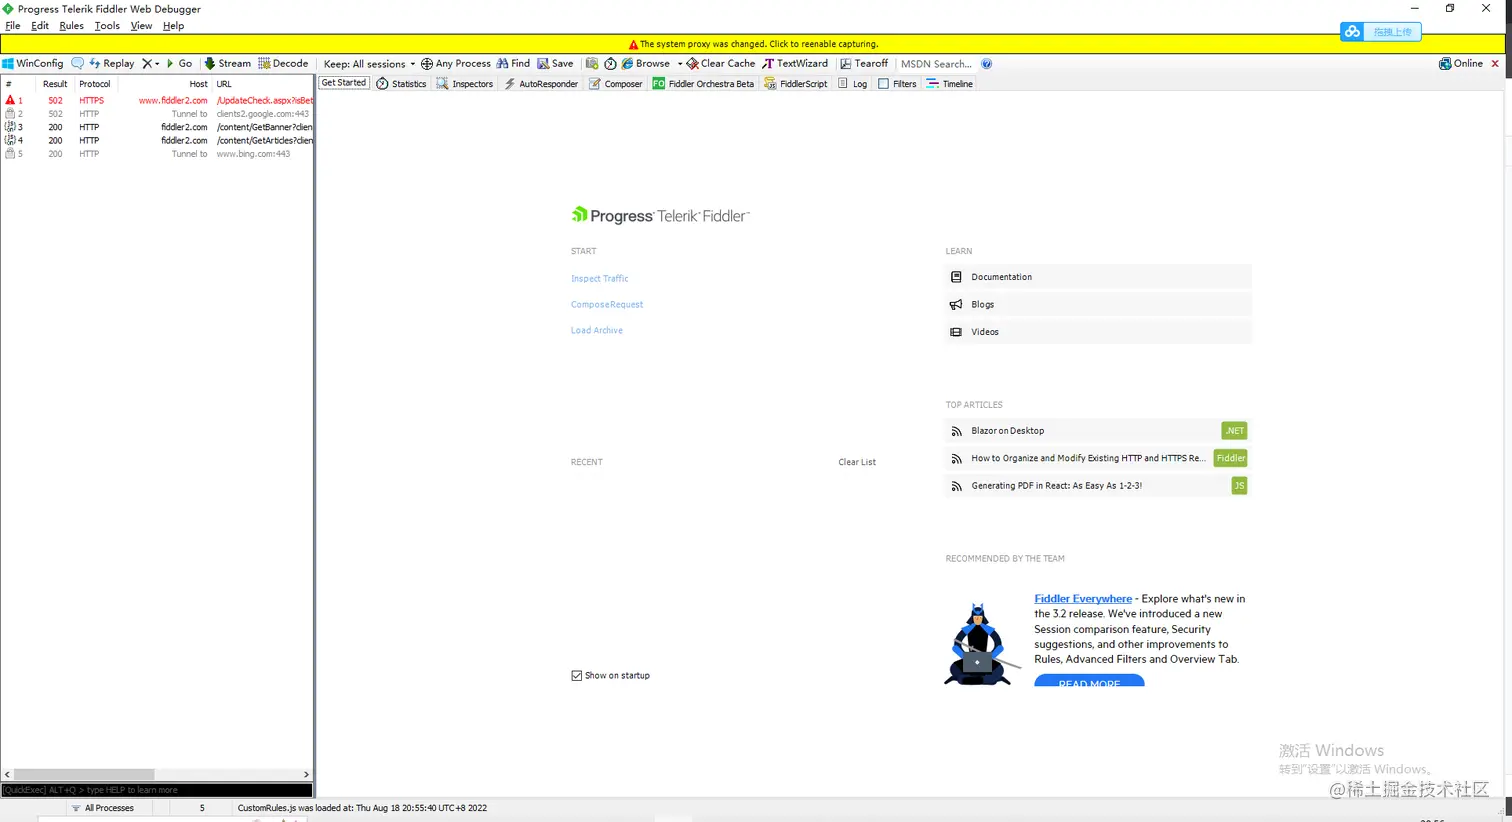Switch to the Statistics tab
The image size is (1512, 822).
(x=401, y=84)
